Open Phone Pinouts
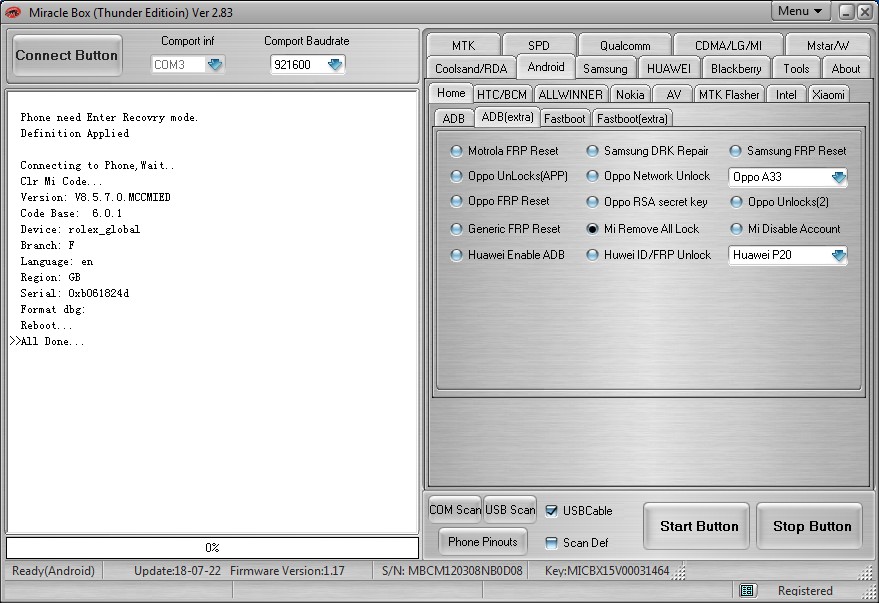 click(483, 541)
